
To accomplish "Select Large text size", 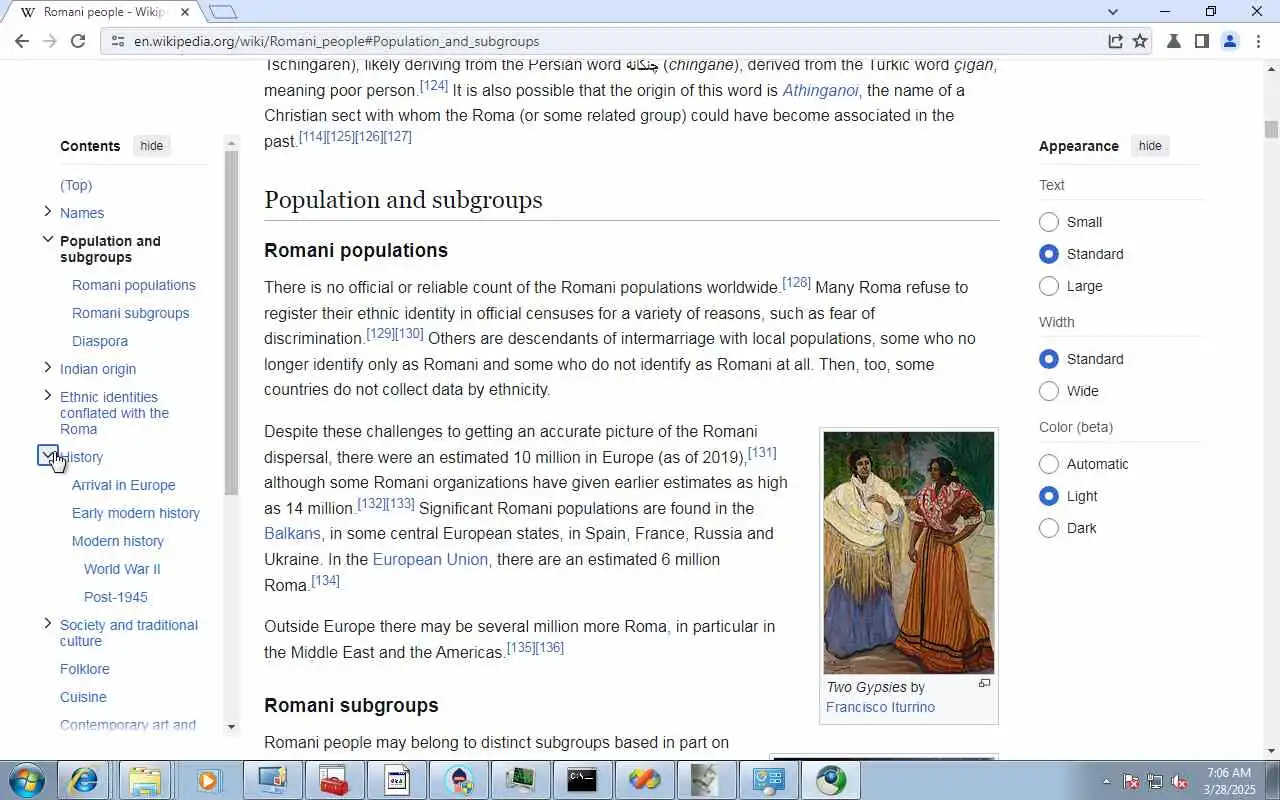I will [x=1049, y=286].
